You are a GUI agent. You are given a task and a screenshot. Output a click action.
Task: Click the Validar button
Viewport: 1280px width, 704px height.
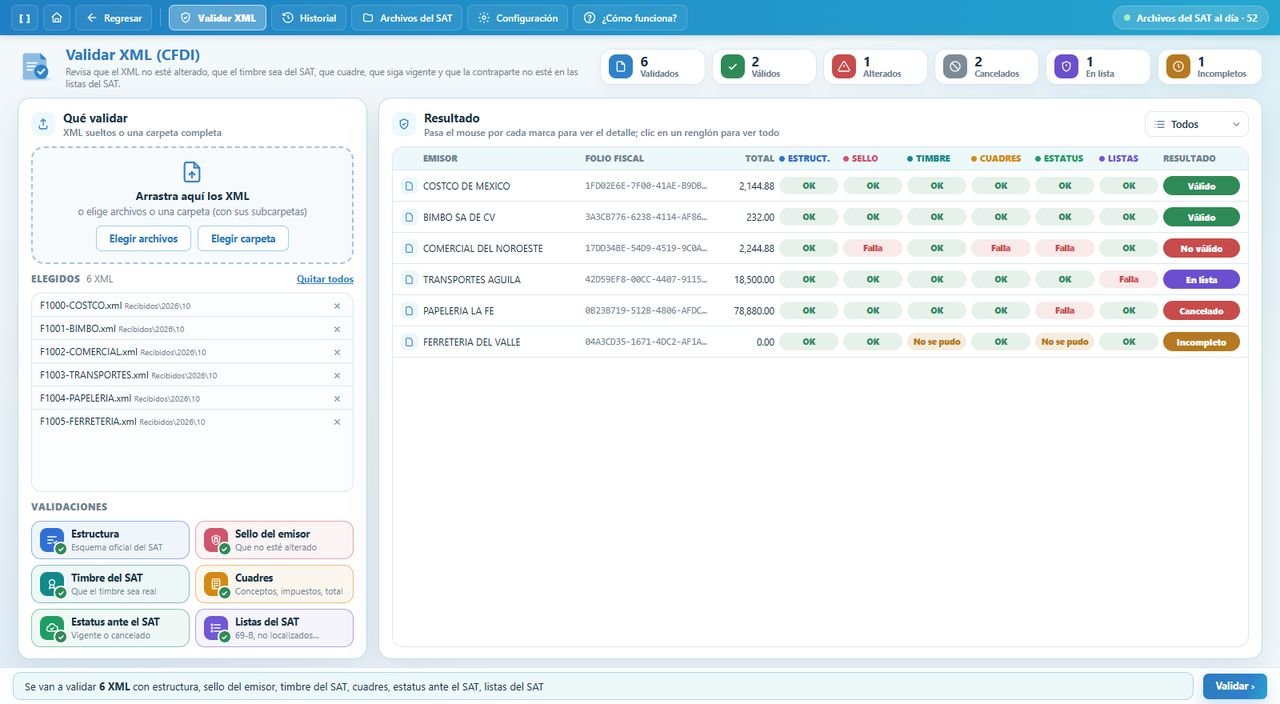[1235, 687]
